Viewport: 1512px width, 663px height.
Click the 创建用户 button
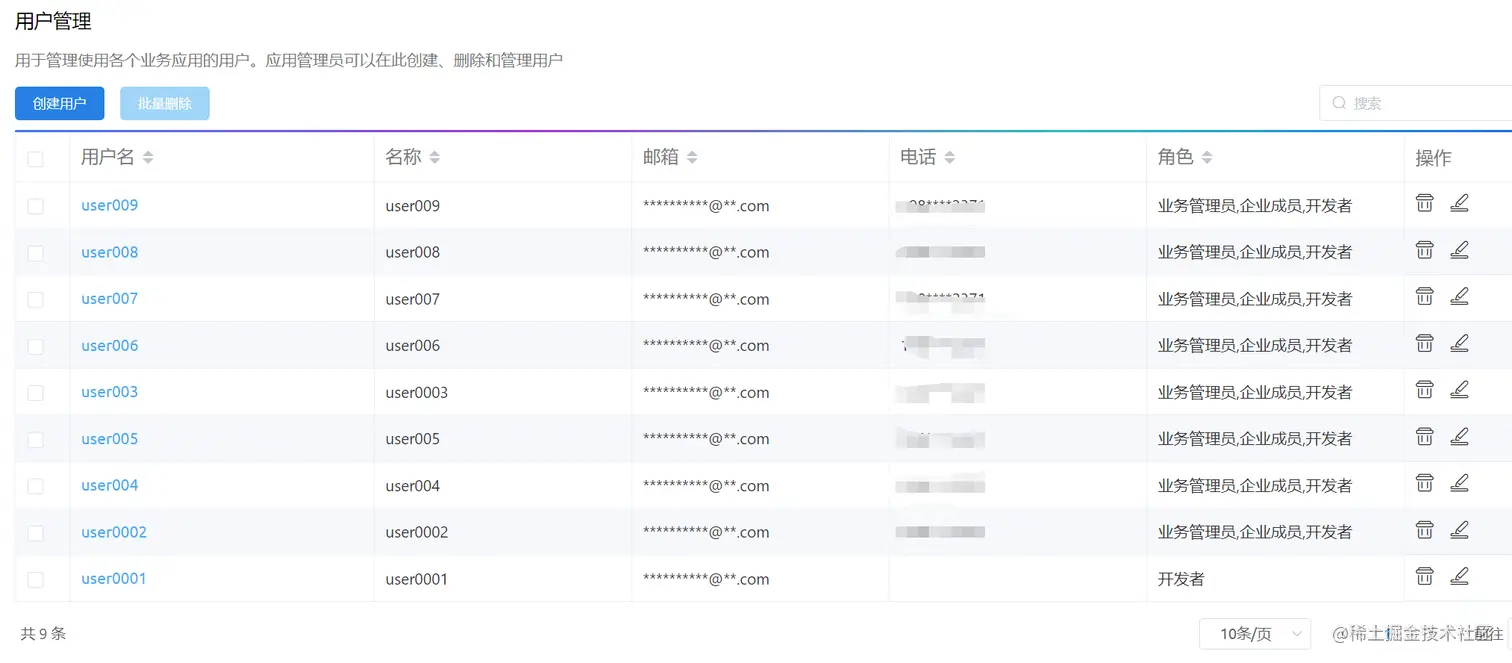pos(60,103)
